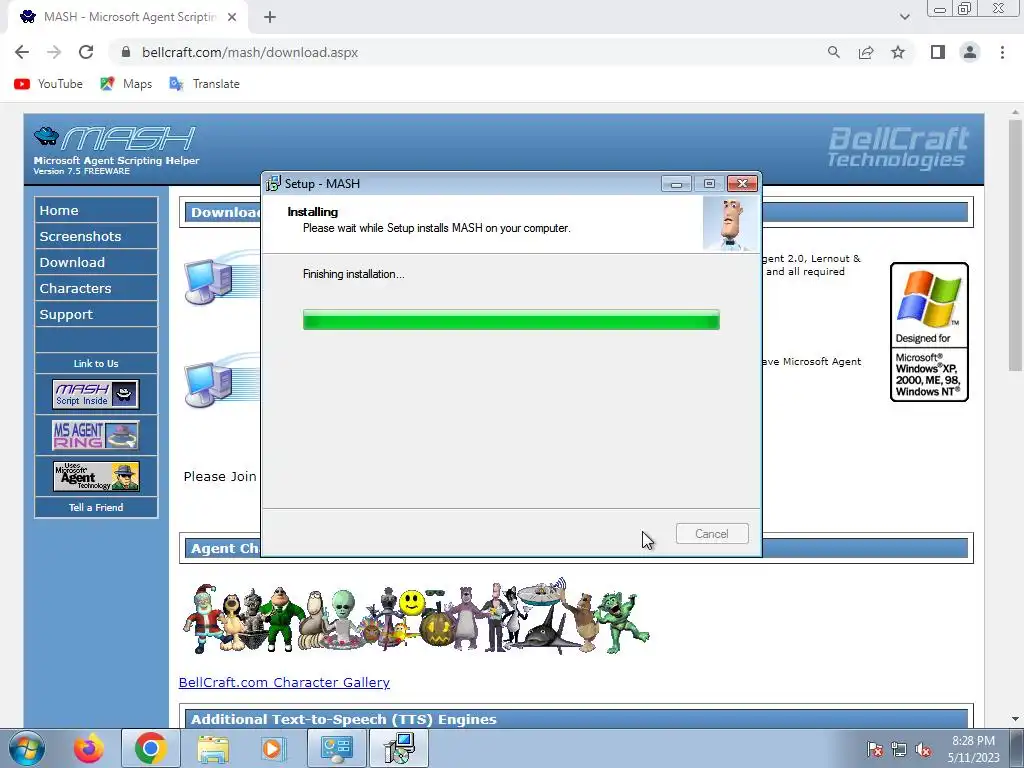Click the BellCraft Technologies logo
The image size is (1024, 768).
(x=898, y=148)
